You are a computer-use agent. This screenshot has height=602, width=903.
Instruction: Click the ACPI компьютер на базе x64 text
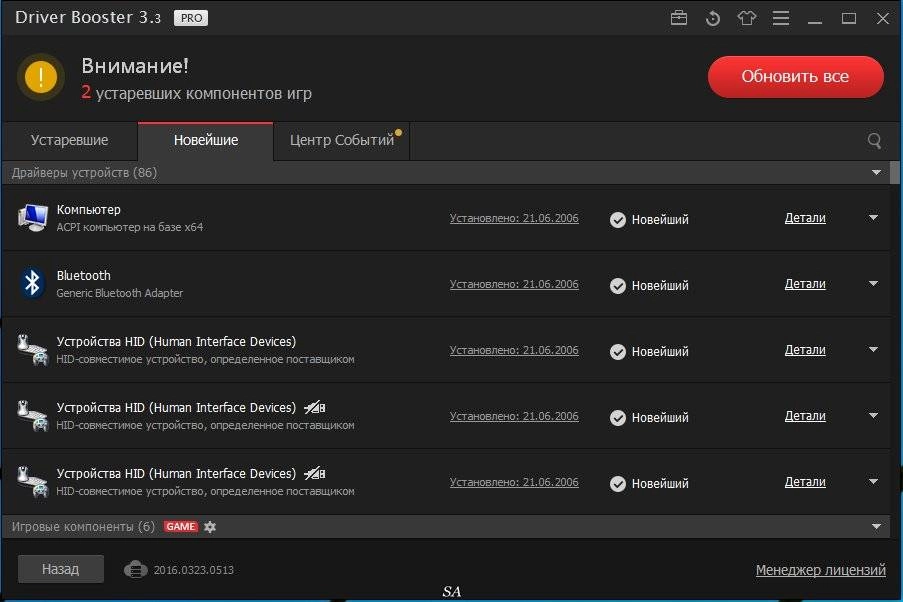130,227
